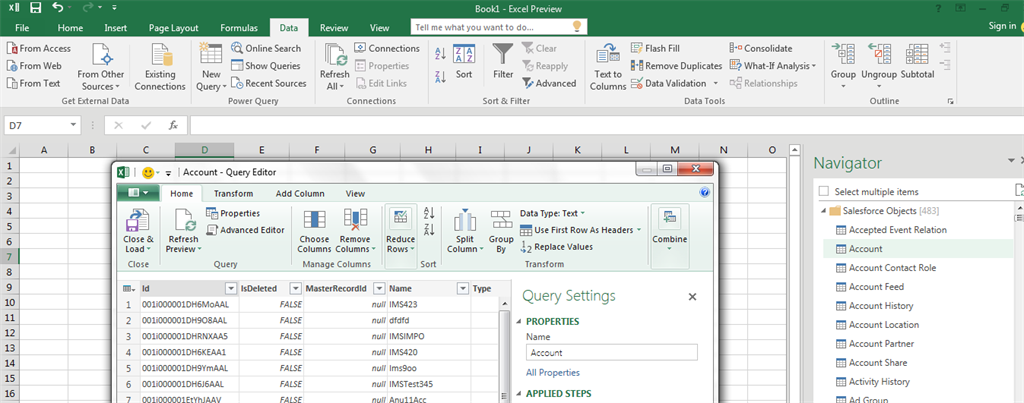Open the Name Box dropdown arrow
This screenshot has width=1024, height=403.
click(73, 125)
